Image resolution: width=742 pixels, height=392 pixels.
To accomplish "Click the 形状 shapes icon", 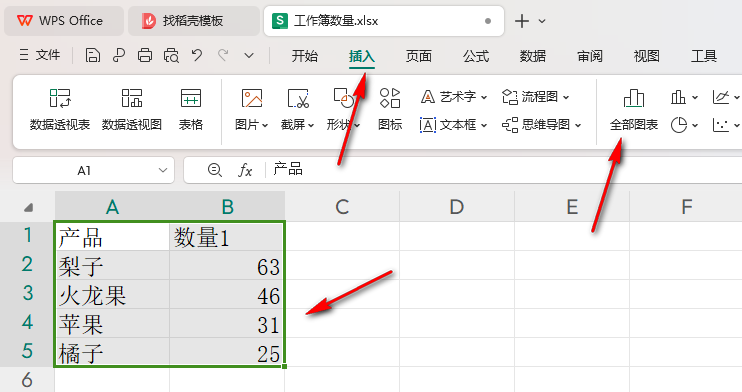I will click(344, 98).
